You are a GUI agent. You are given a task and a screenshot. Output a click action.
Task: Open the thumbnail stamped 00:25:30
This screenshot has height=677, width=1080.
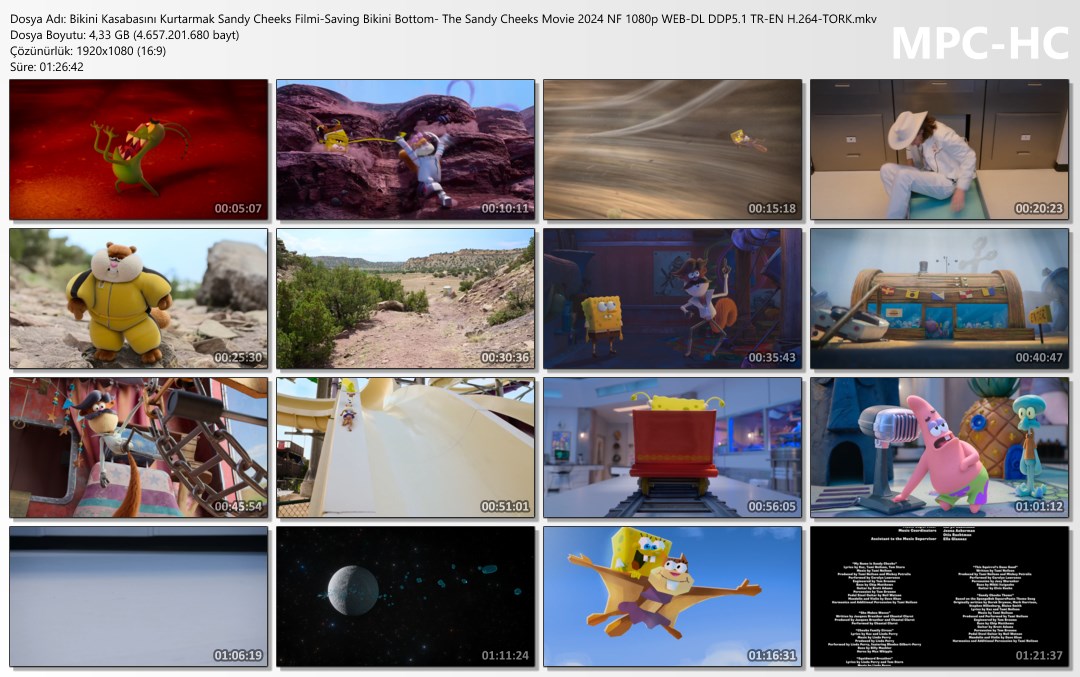[138, 299]
